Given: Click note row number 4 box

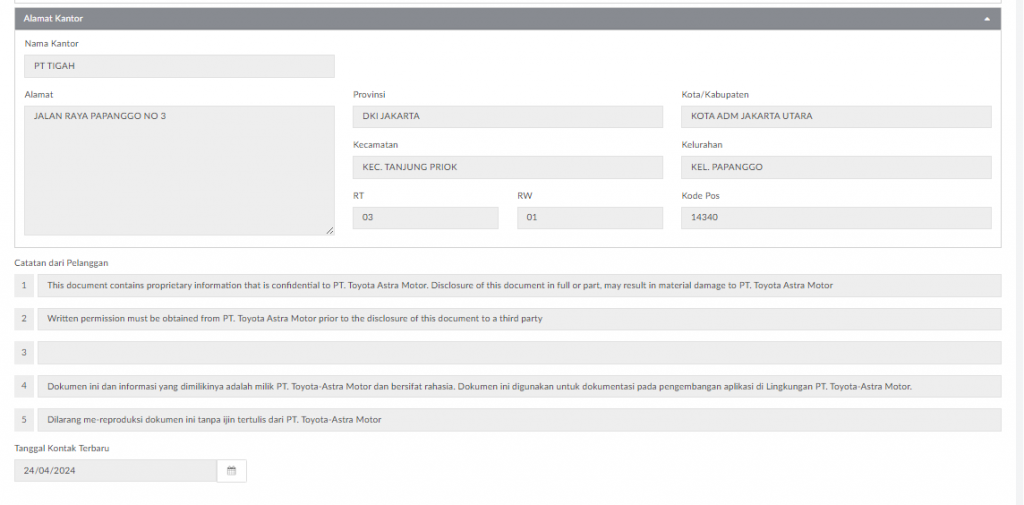Looking at the screenshot, I should (24, 386).
